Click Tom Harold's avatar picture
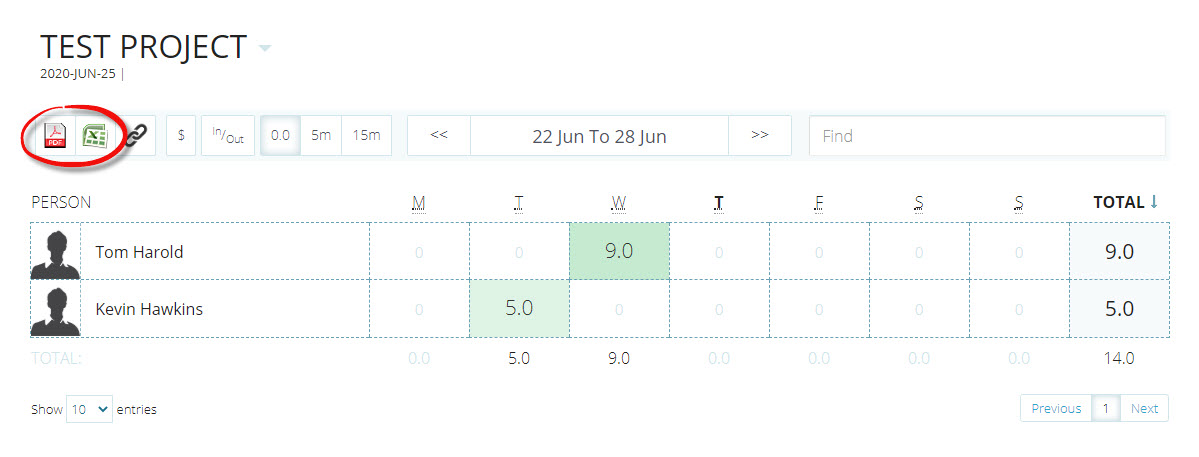1199x457 pixels. 56,252
